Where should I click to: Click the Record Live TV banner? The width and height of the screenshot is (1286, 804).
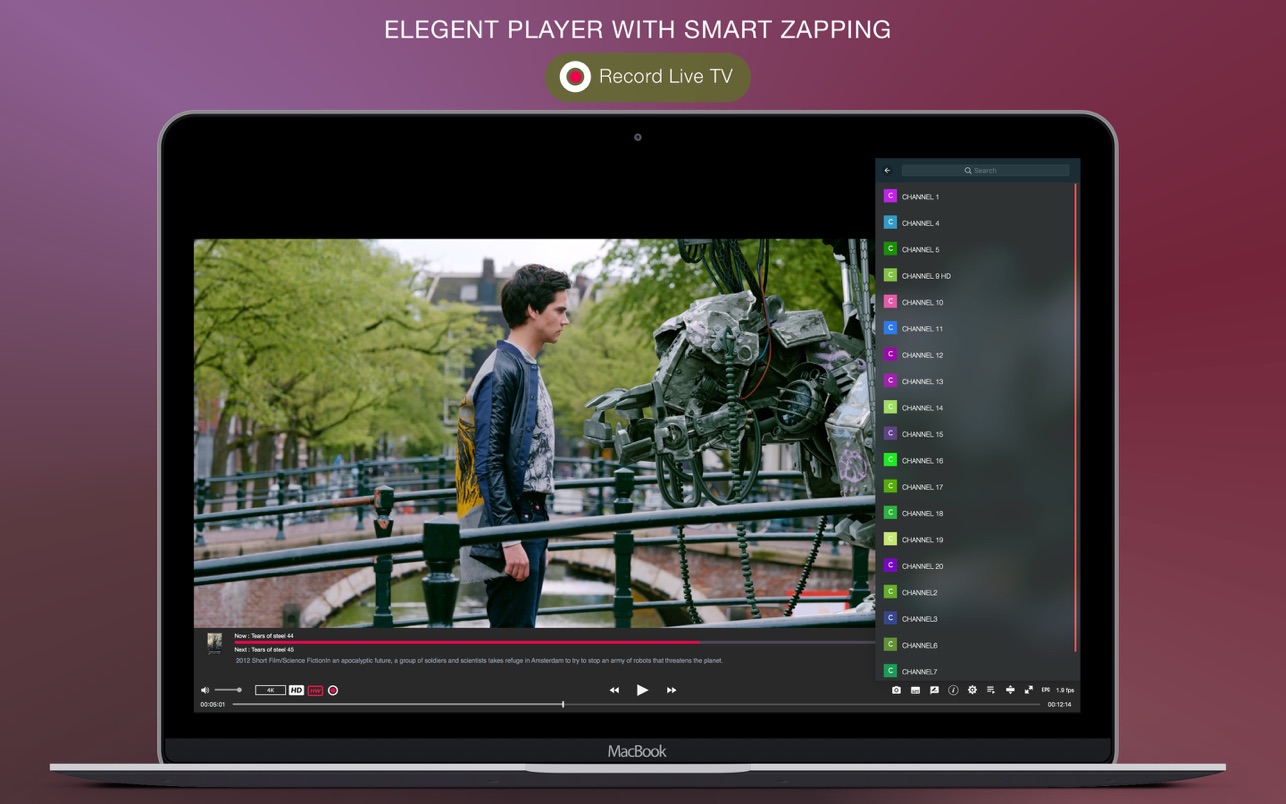coord(647,77)
